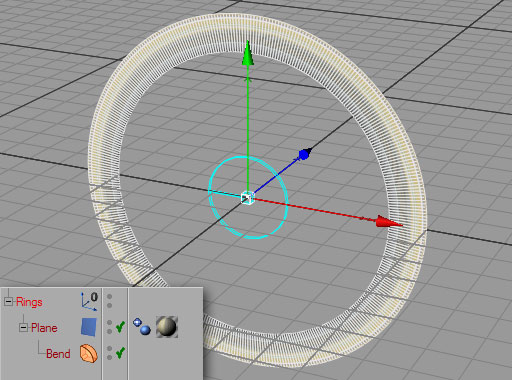Select the Bend object name
This screenshot has width=512, height=380.
click(58, 354)
